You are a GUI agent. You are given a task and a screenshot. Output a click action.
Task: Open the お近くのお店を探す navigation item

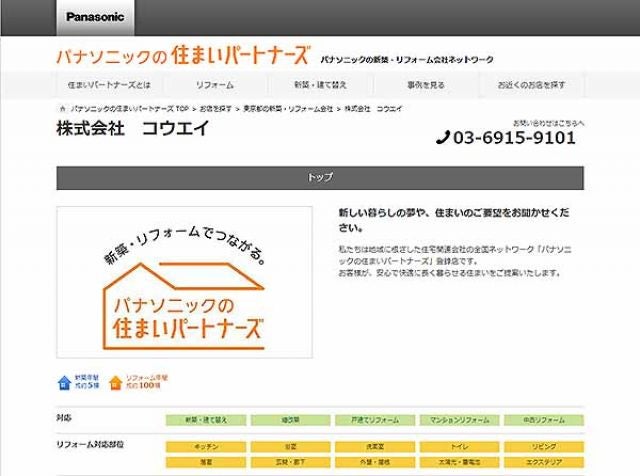(x=531, y=85)
